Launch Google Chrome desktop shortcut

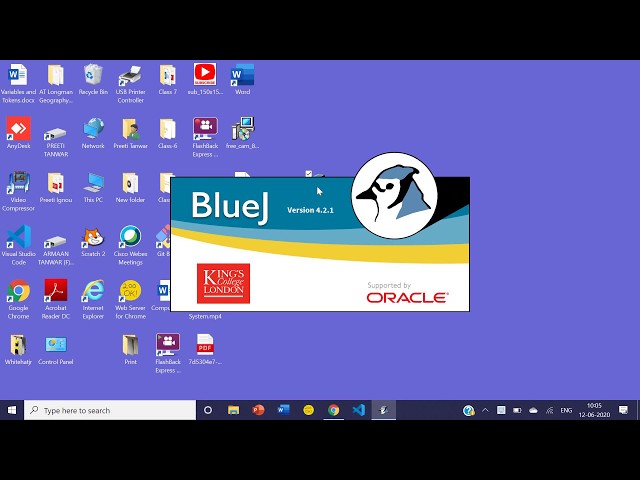[18, 299]
